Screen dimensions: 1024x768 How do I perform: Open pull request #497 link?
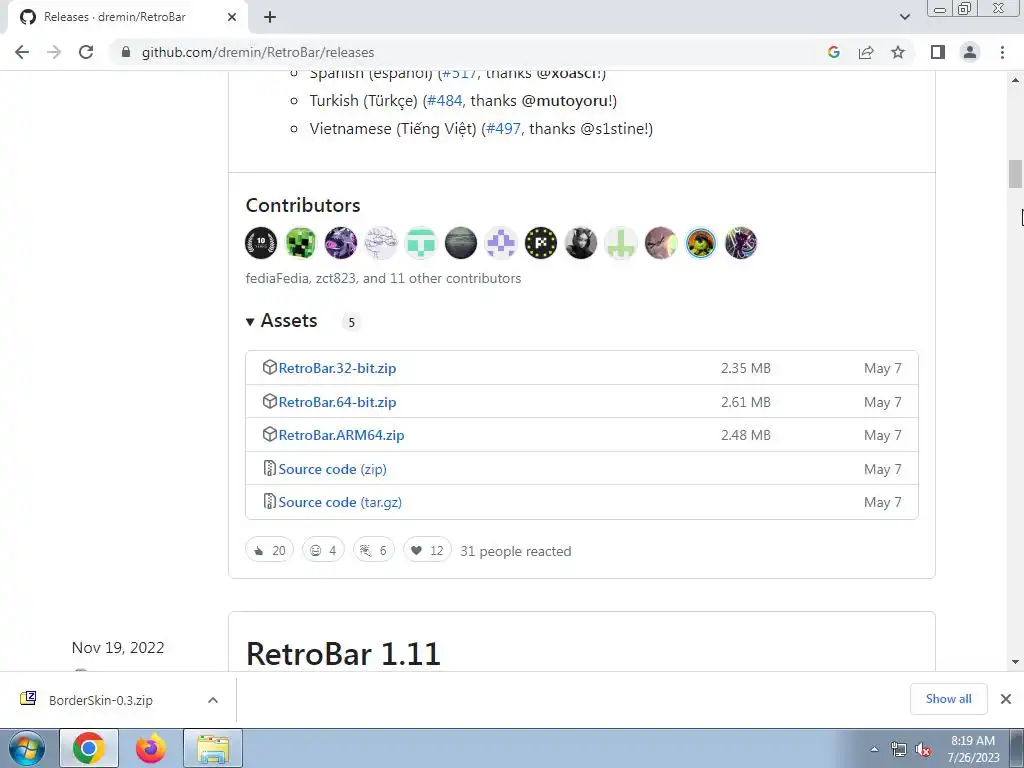[x=504, y=129]
